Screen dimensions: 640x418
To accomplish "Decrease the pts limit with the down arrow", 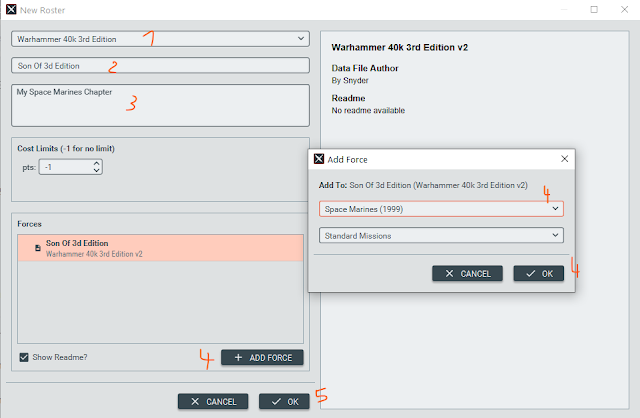I will coord(97,171).
